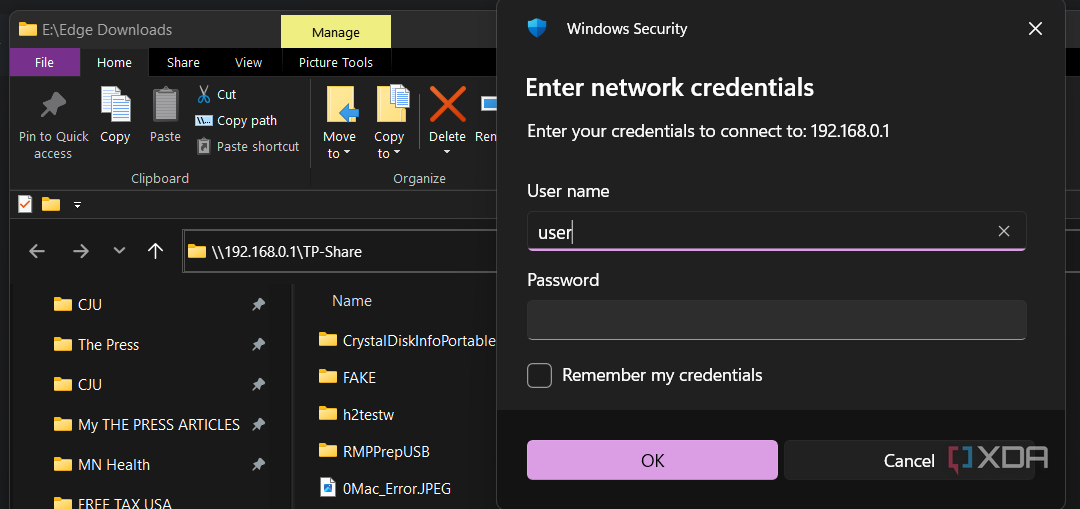
Task: Switch to the Share ribbon tab
Action: point(183,63)
